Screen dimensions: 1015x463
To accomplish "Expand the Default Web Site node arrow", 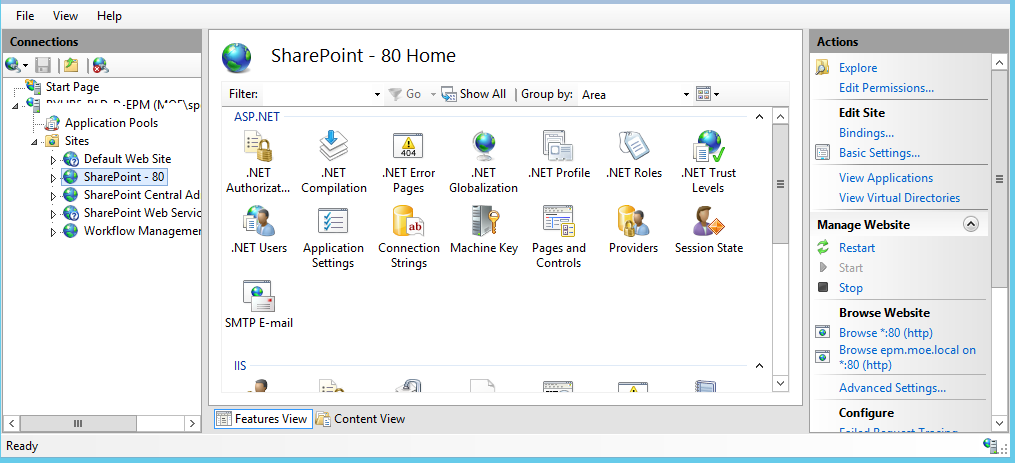I will coord(54,159).
